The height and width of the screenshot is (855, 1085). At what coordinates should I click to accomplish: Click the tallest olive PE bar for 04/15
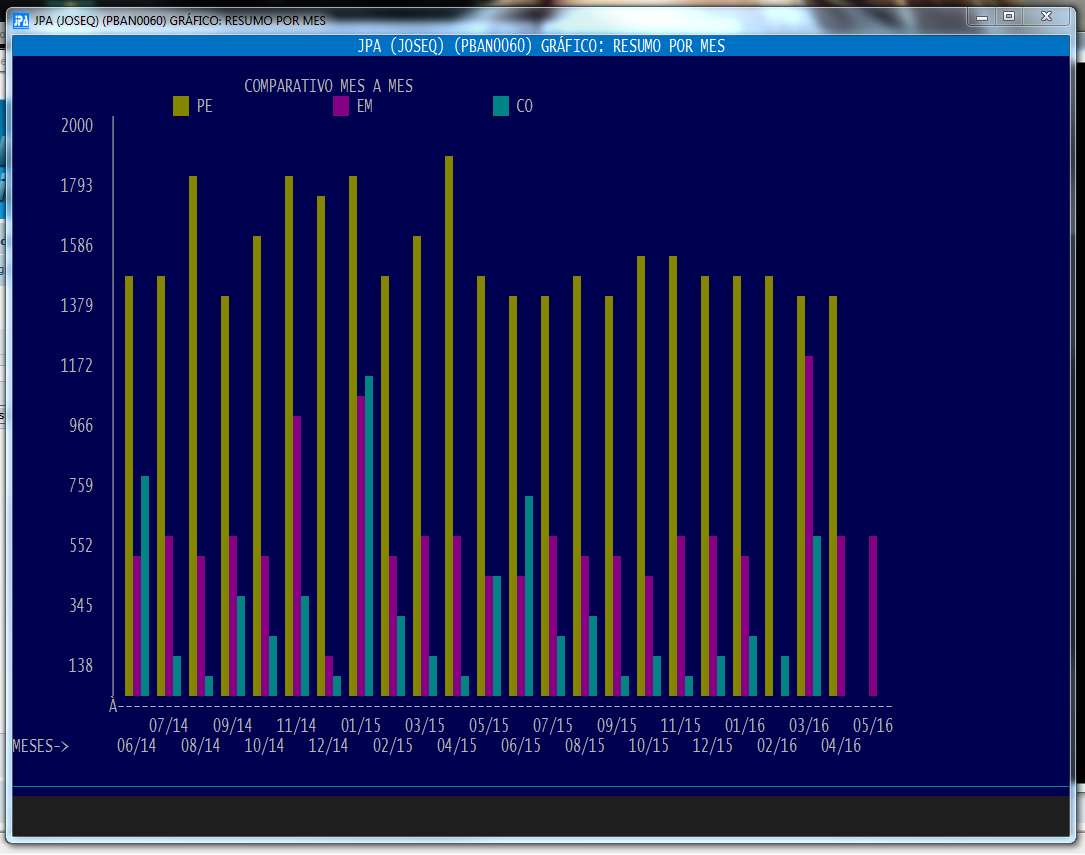click(449, 425)
